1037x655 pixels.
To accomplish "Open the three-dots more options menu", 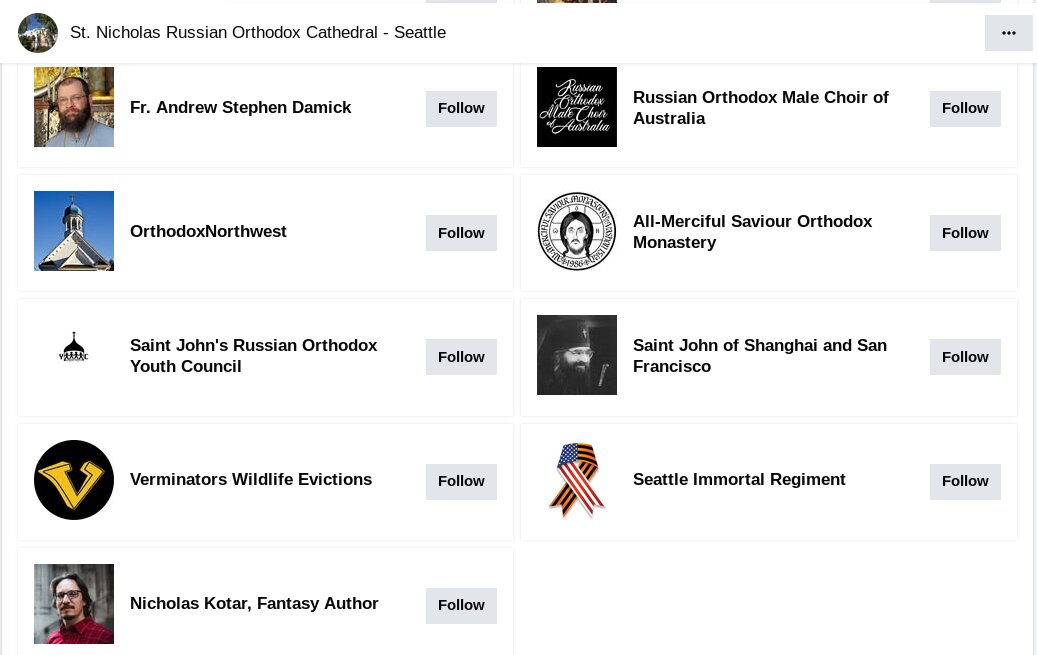I will [x=1008, y=32].
